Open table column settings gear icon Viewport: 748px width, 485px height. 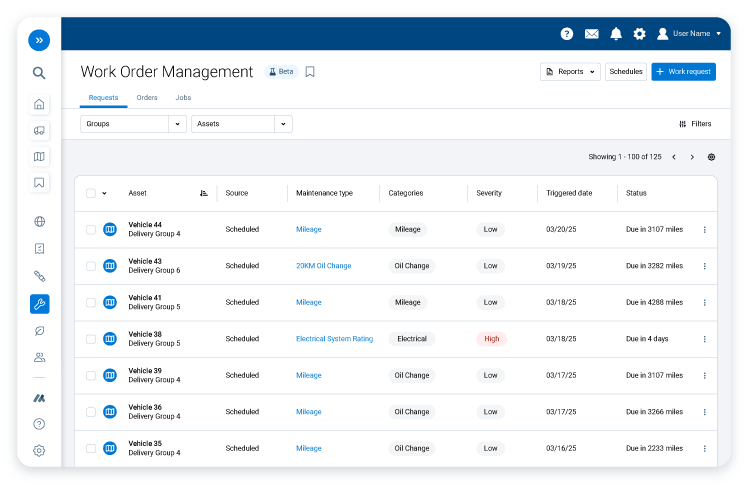tap(711, 157)
